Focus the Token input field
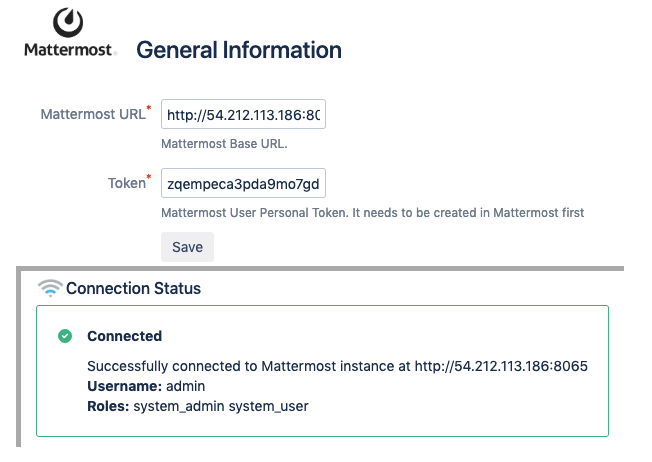The image size is (652, 462). (x=243, y=184)
